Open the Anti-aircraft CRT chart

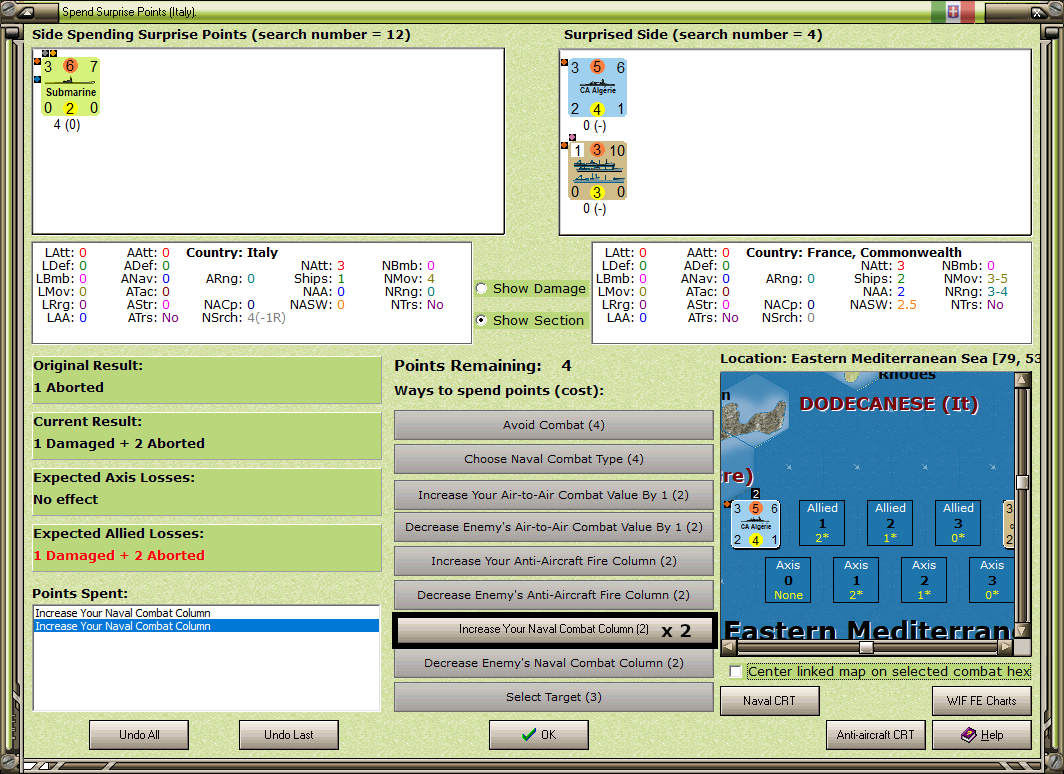coord(875,735)
